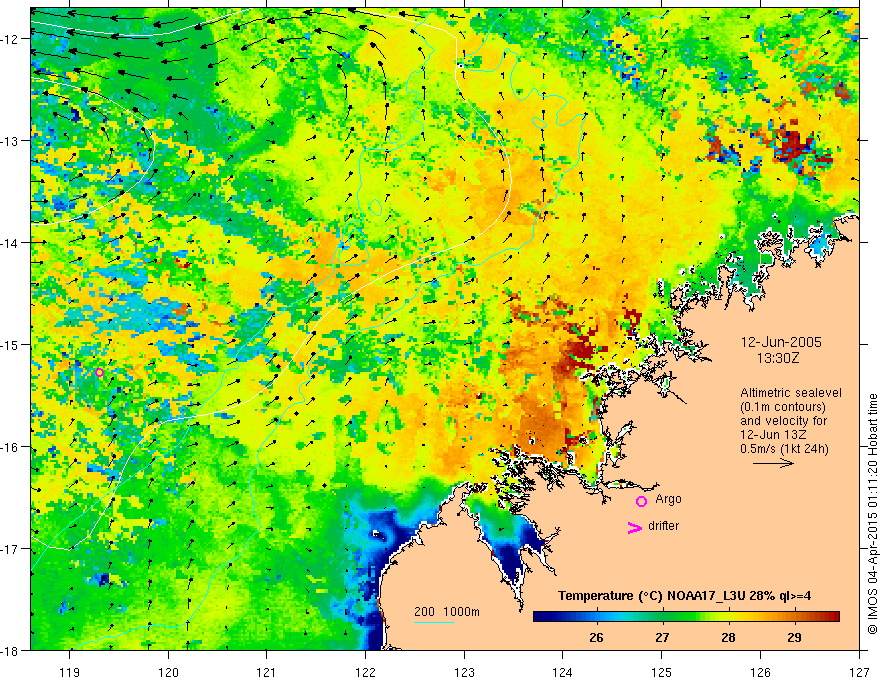Screen dimensions: 880x680
Task: Click the 13:30Z time label
Action: pyautogui.click(x=777, y=358)
